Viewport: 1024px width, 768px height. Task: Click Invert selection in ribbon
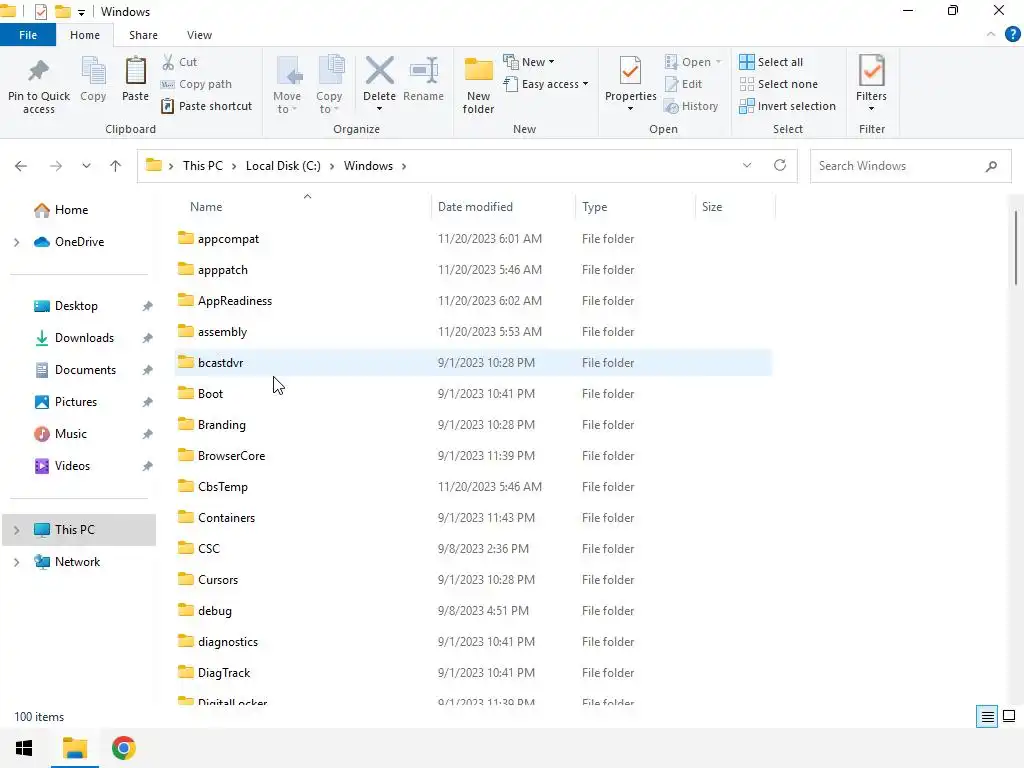[x=787, y=106]
